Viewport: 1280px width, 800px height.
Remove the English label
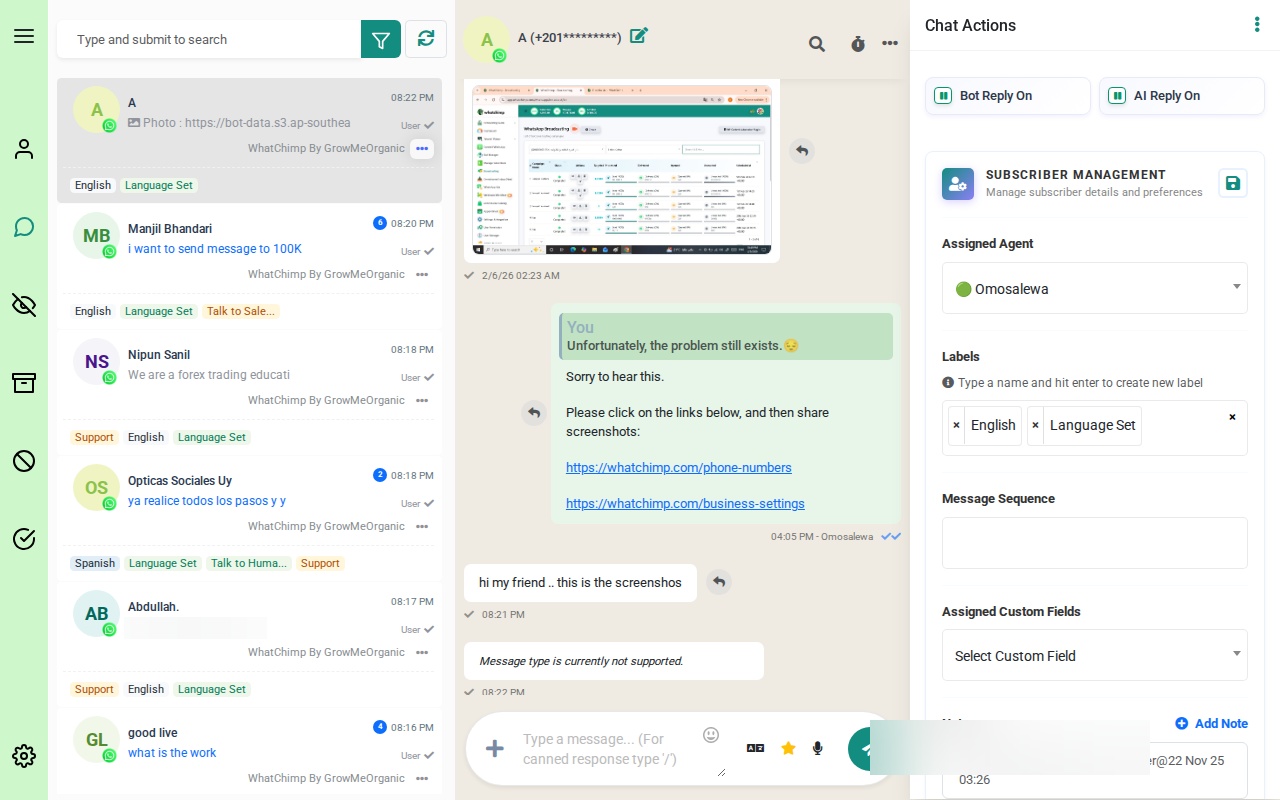pyautogui.click(x=957, y=425)
